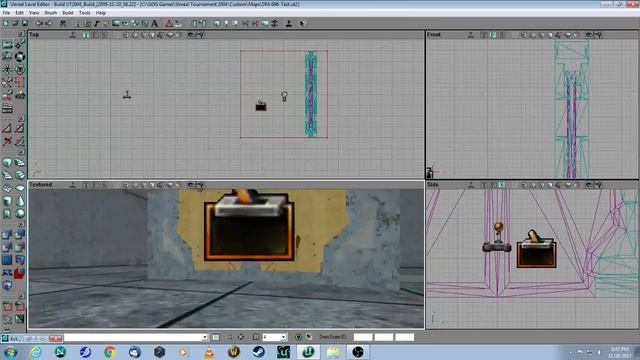Open the Edit menu

click(19, 13)
